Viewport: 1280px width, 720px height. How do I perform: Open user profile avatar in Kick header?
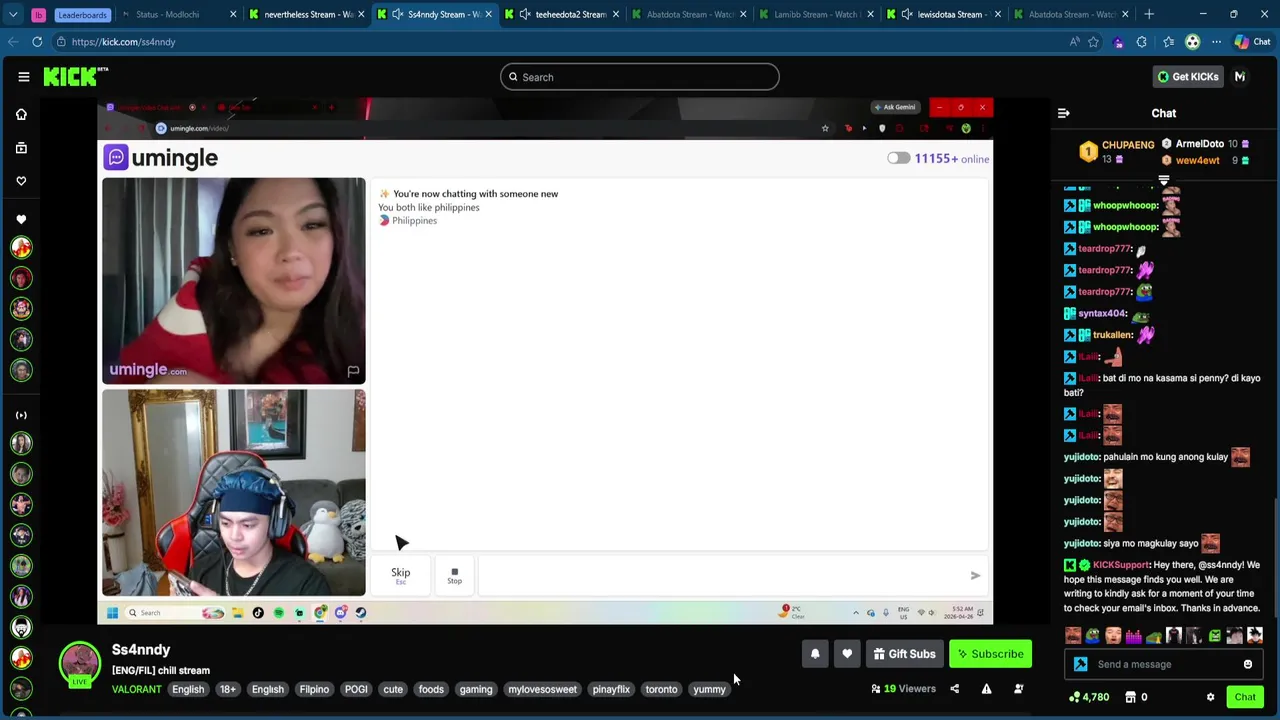[1240, 77]
